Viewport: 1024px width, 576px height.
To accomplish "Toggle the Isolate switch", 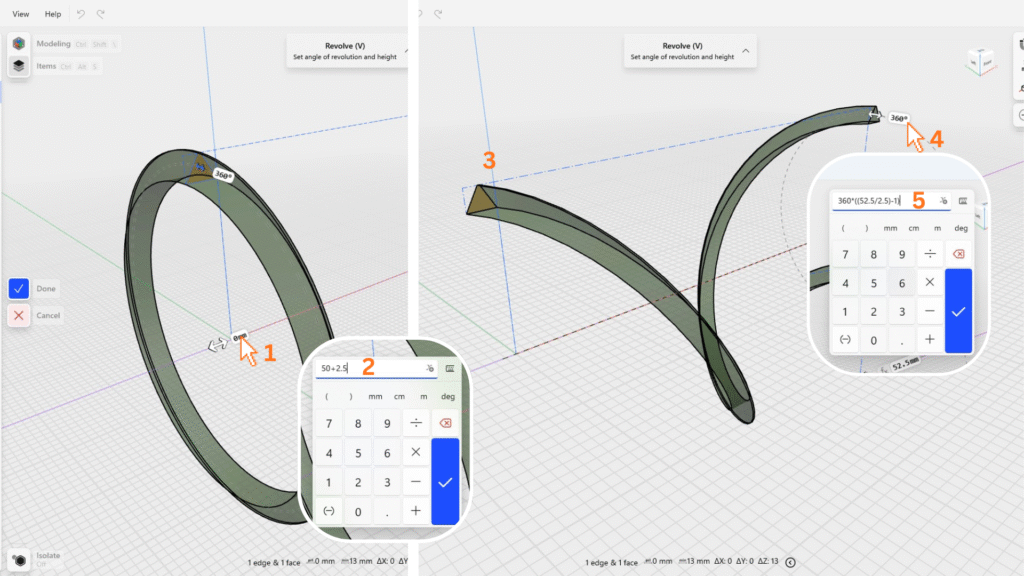I will click(18, 559).
